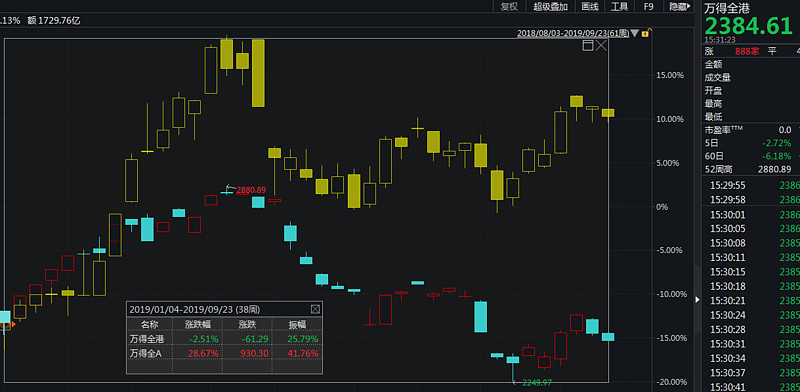Maximize the chart selection overlay box
800x392 pixels.
588,45
